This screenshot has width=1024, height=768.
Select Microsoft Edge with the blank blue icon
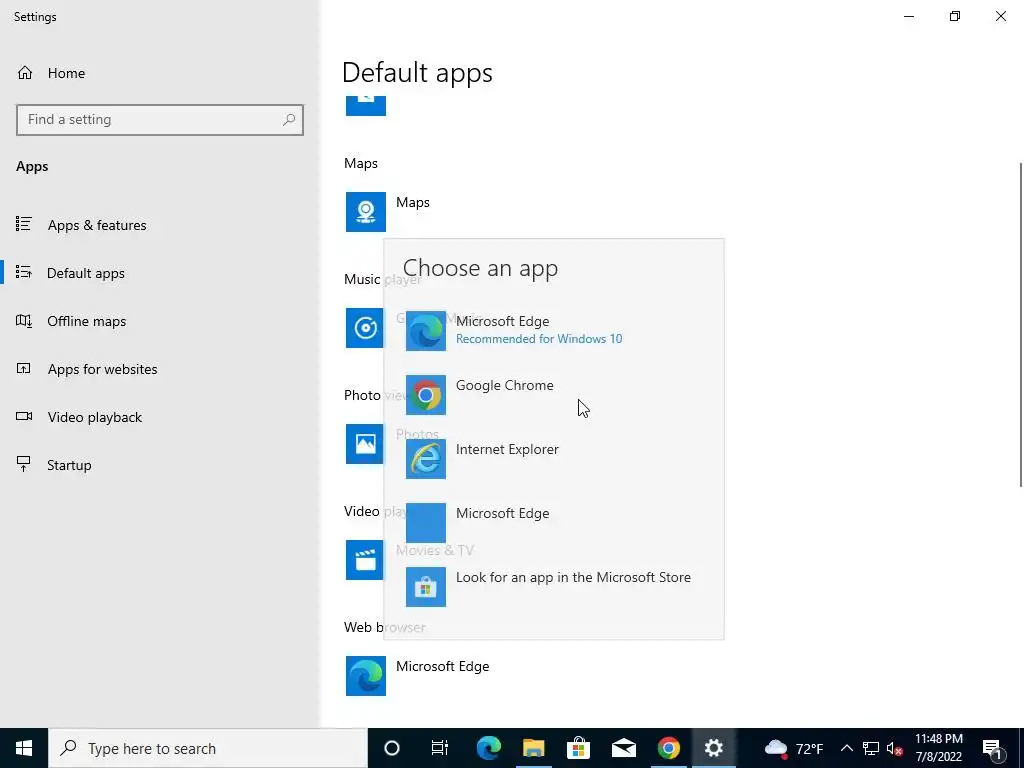[x=553, y=522]
